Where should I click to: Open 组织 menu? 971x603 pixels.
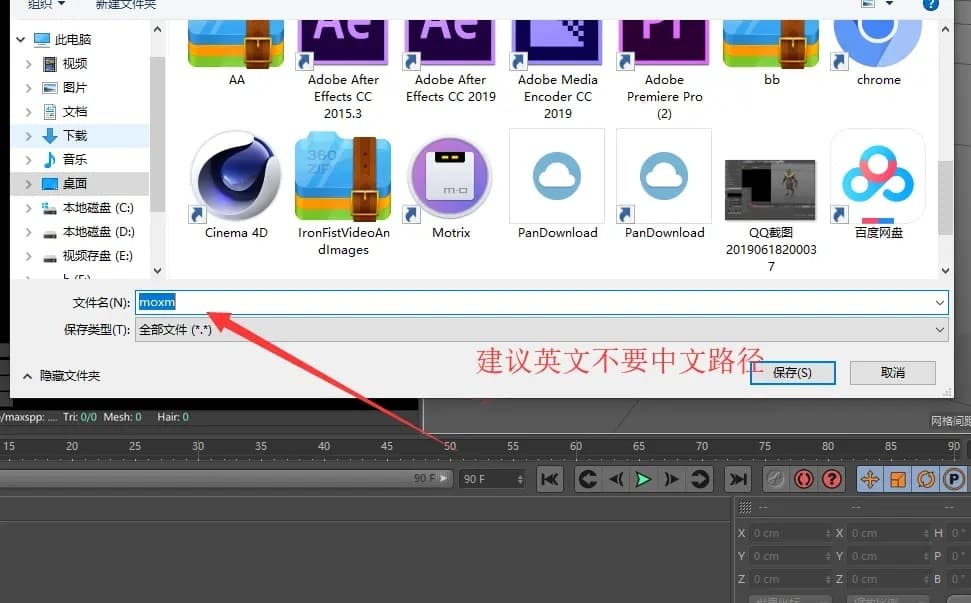point(46,5)
